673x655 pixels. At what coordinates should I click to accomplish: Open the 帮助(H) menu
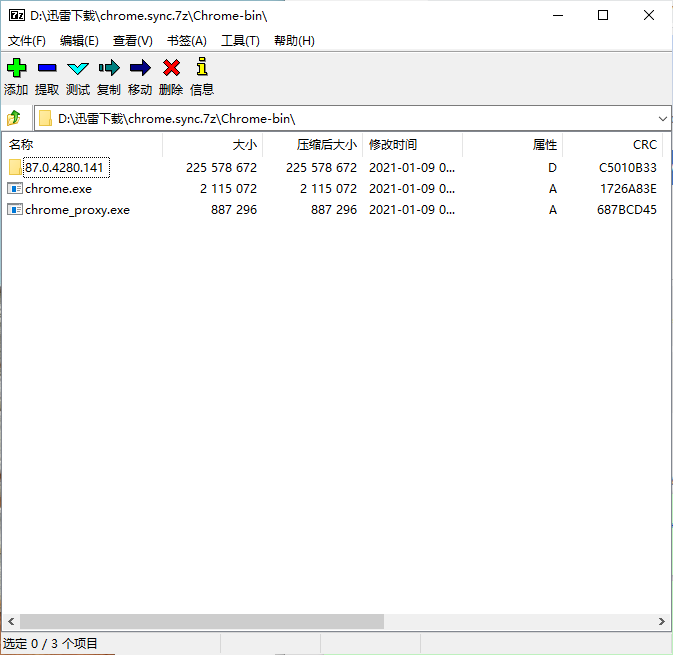294,41
